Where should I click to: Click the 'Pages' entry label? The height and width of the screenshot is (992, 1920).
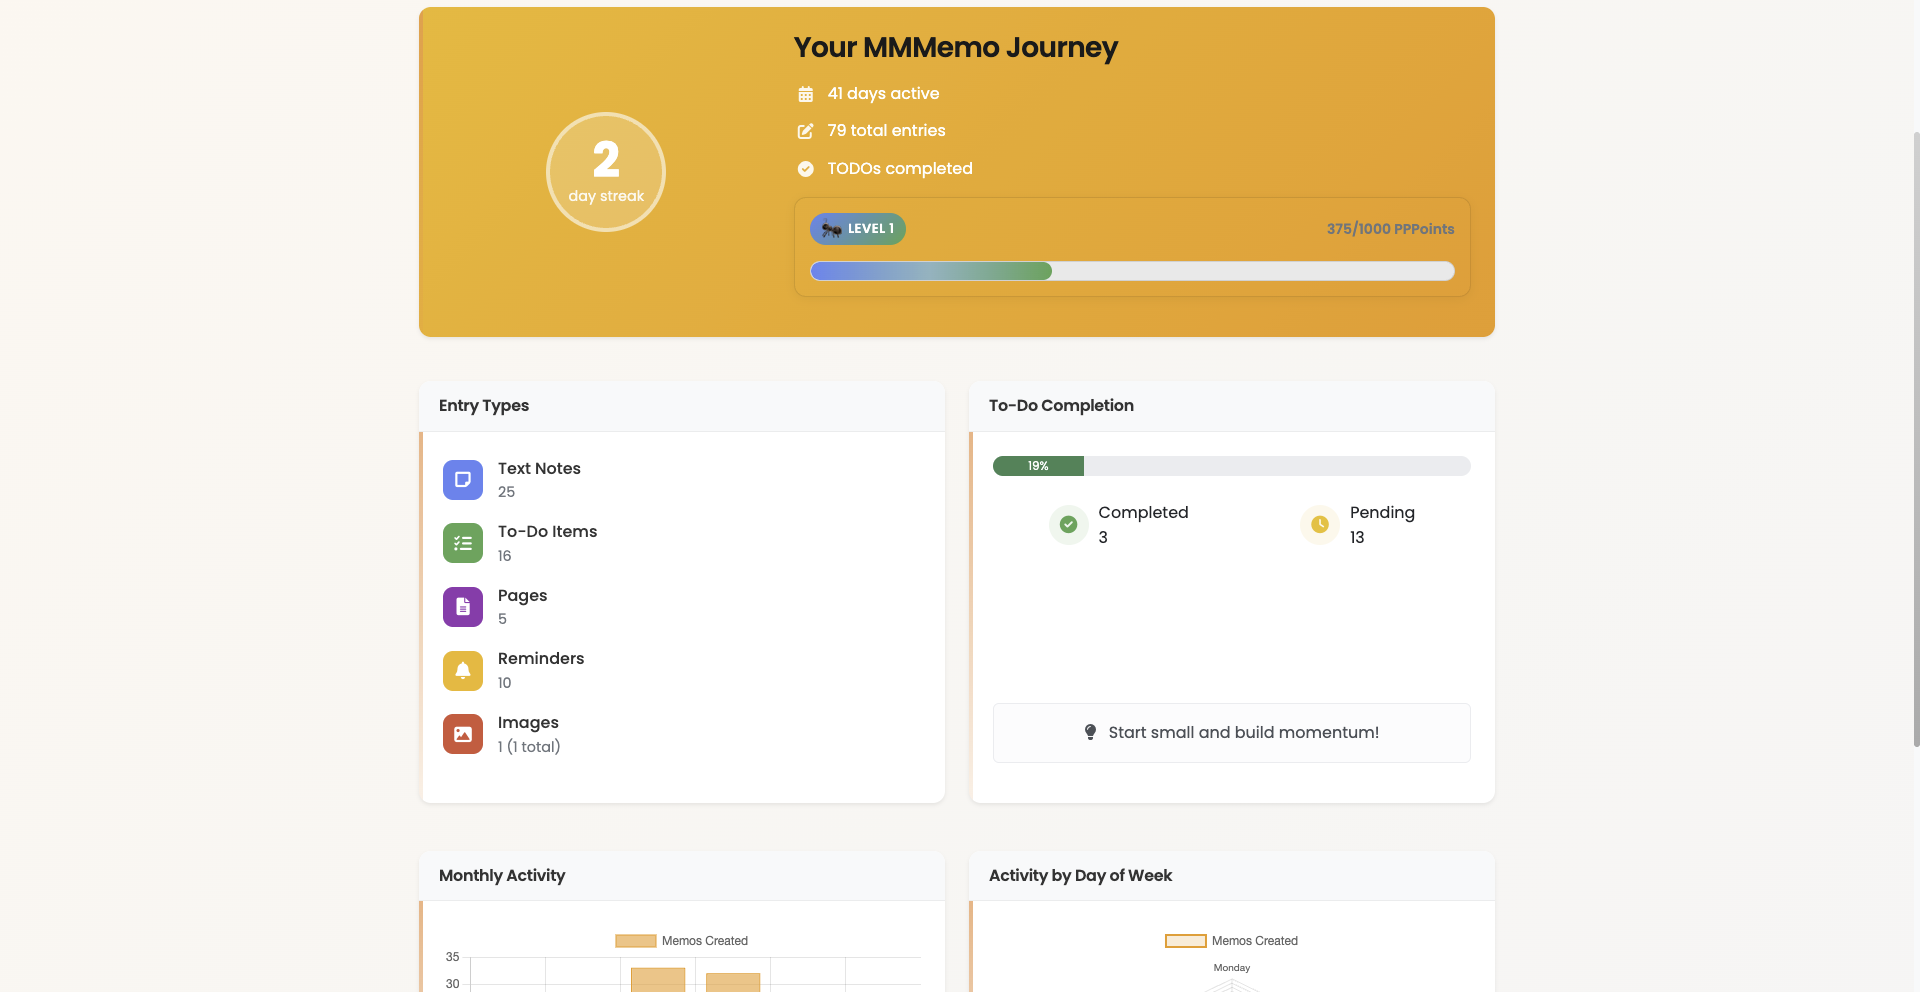522,595
